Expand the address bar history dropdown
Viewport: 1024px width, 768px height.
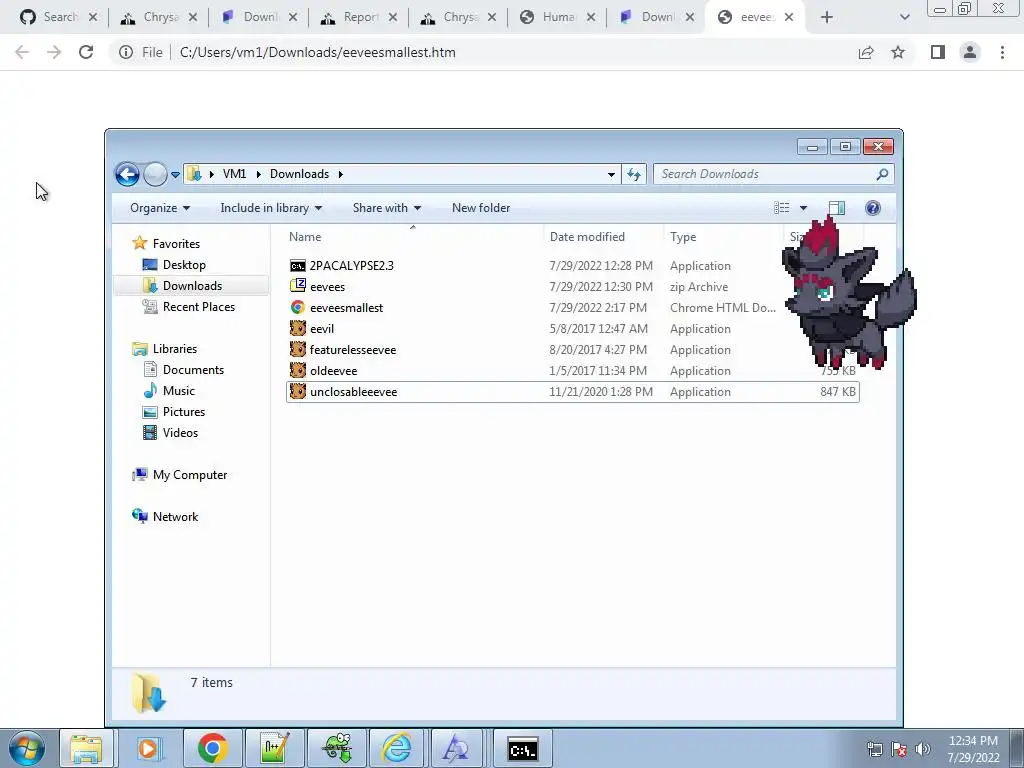click(611, 174)
